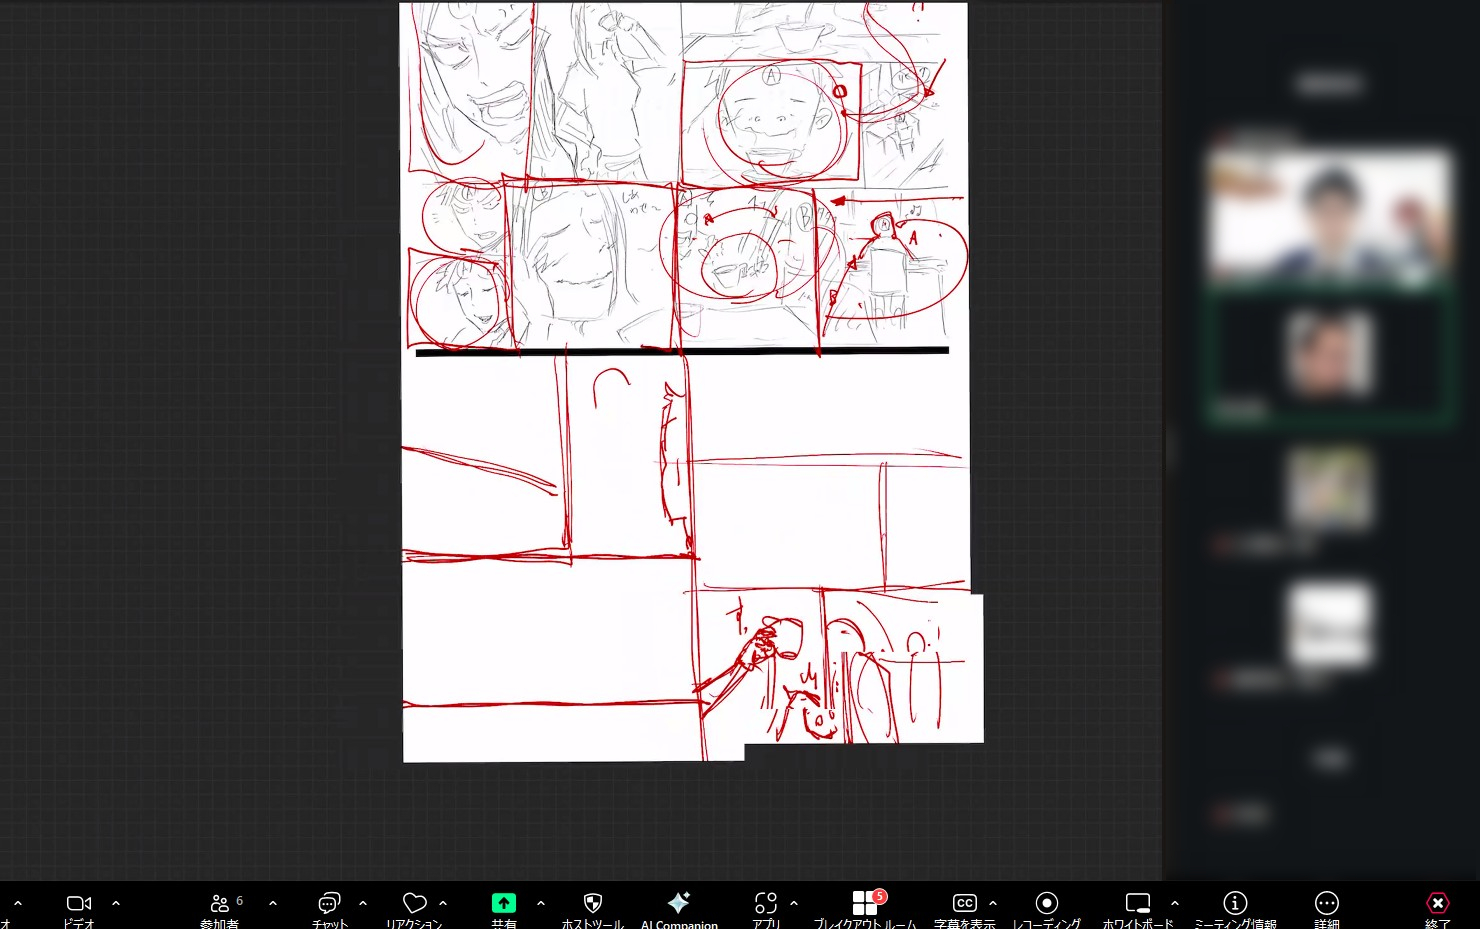Launch AI Companion sparkle icon

679,904
